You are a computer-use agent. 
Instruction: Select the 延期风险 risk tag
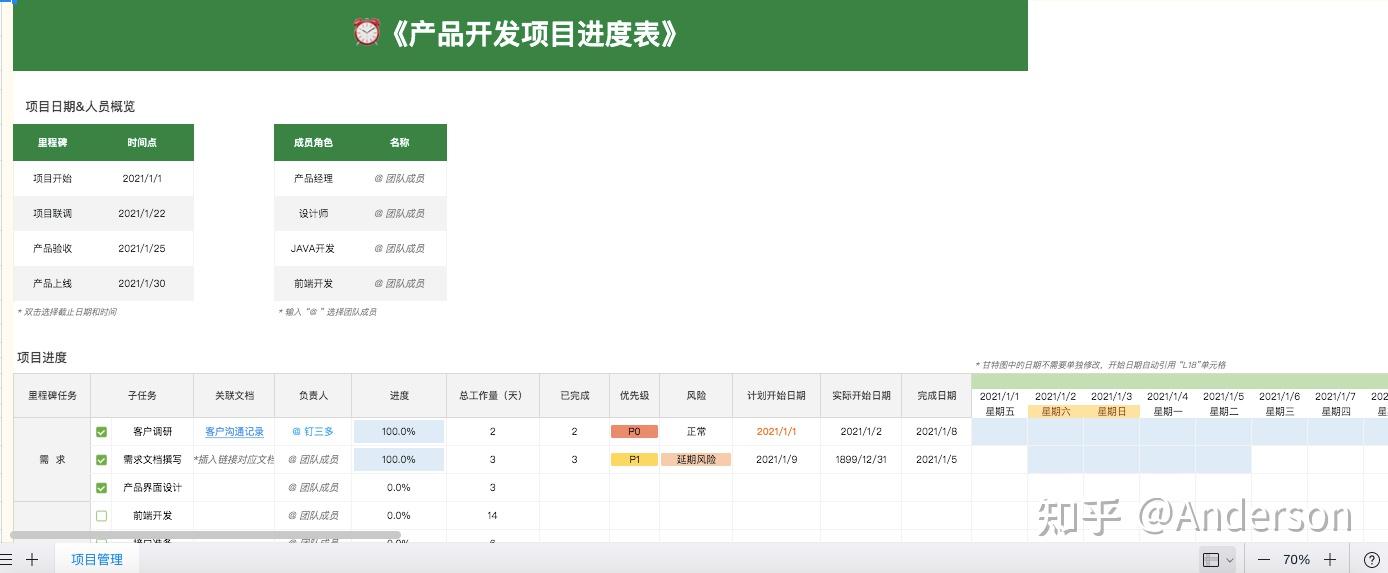tap(696, 460)
